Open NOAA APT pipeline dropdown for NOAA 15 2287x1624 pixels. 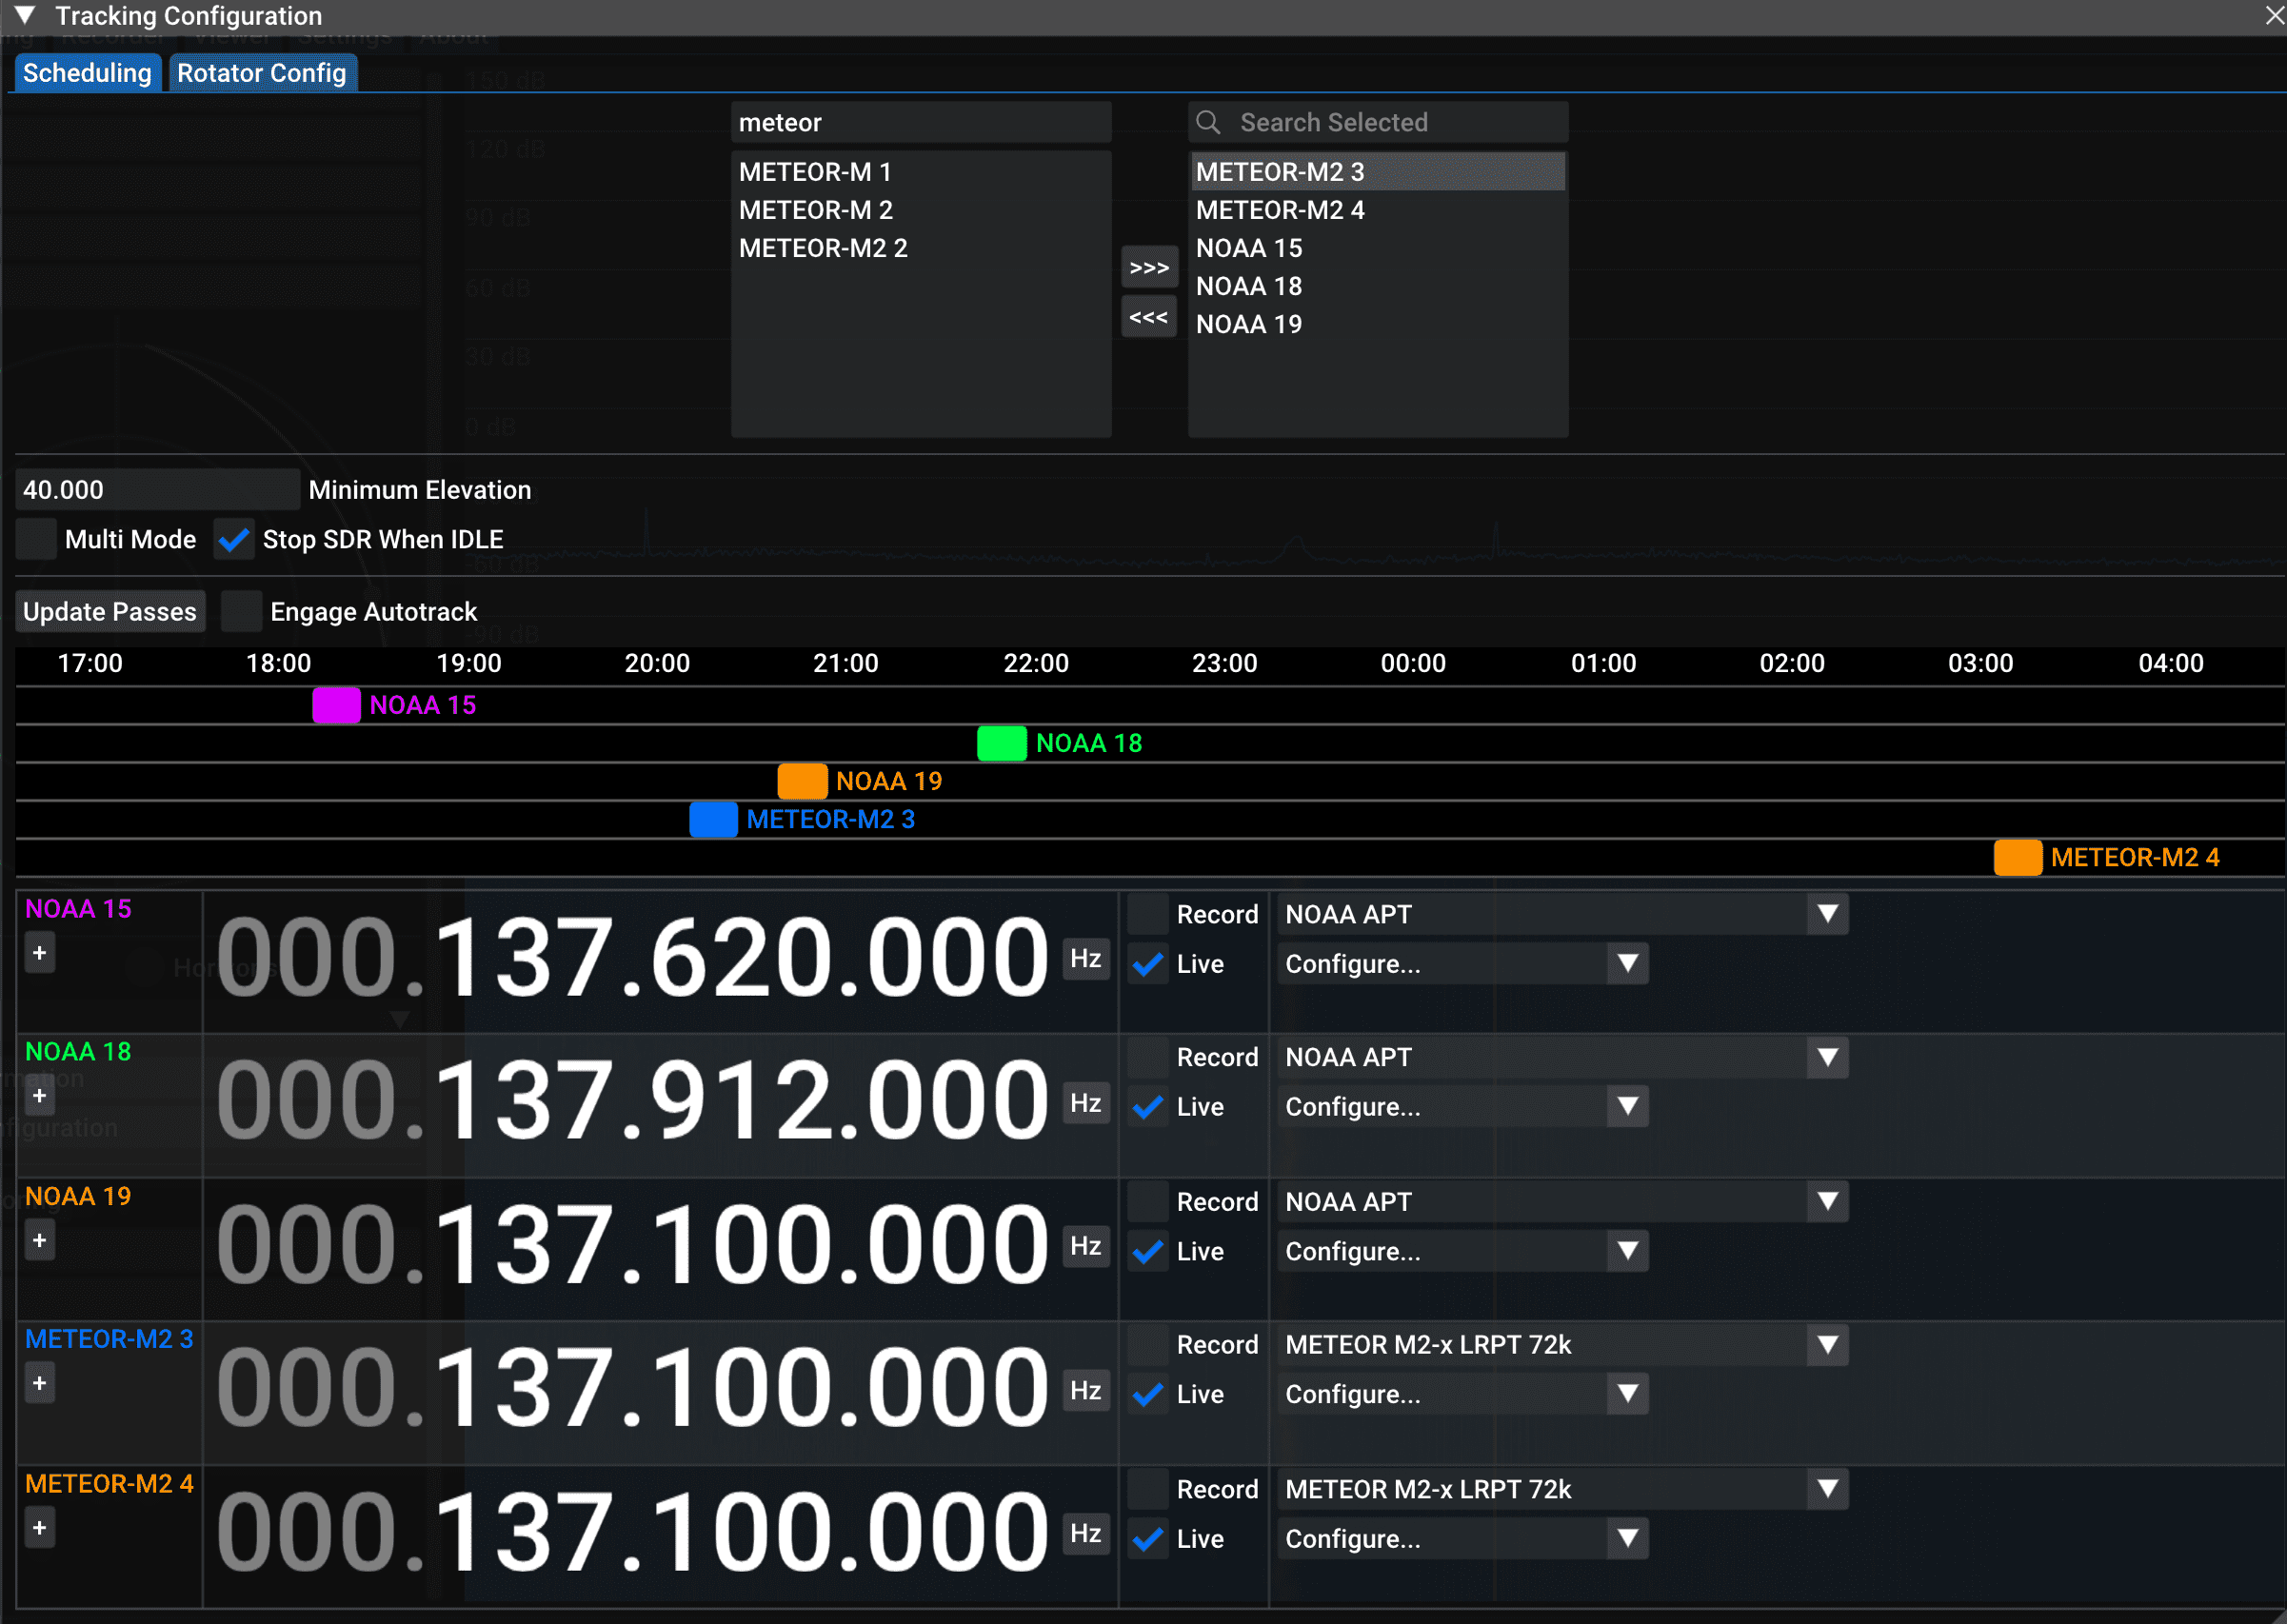1562,915
